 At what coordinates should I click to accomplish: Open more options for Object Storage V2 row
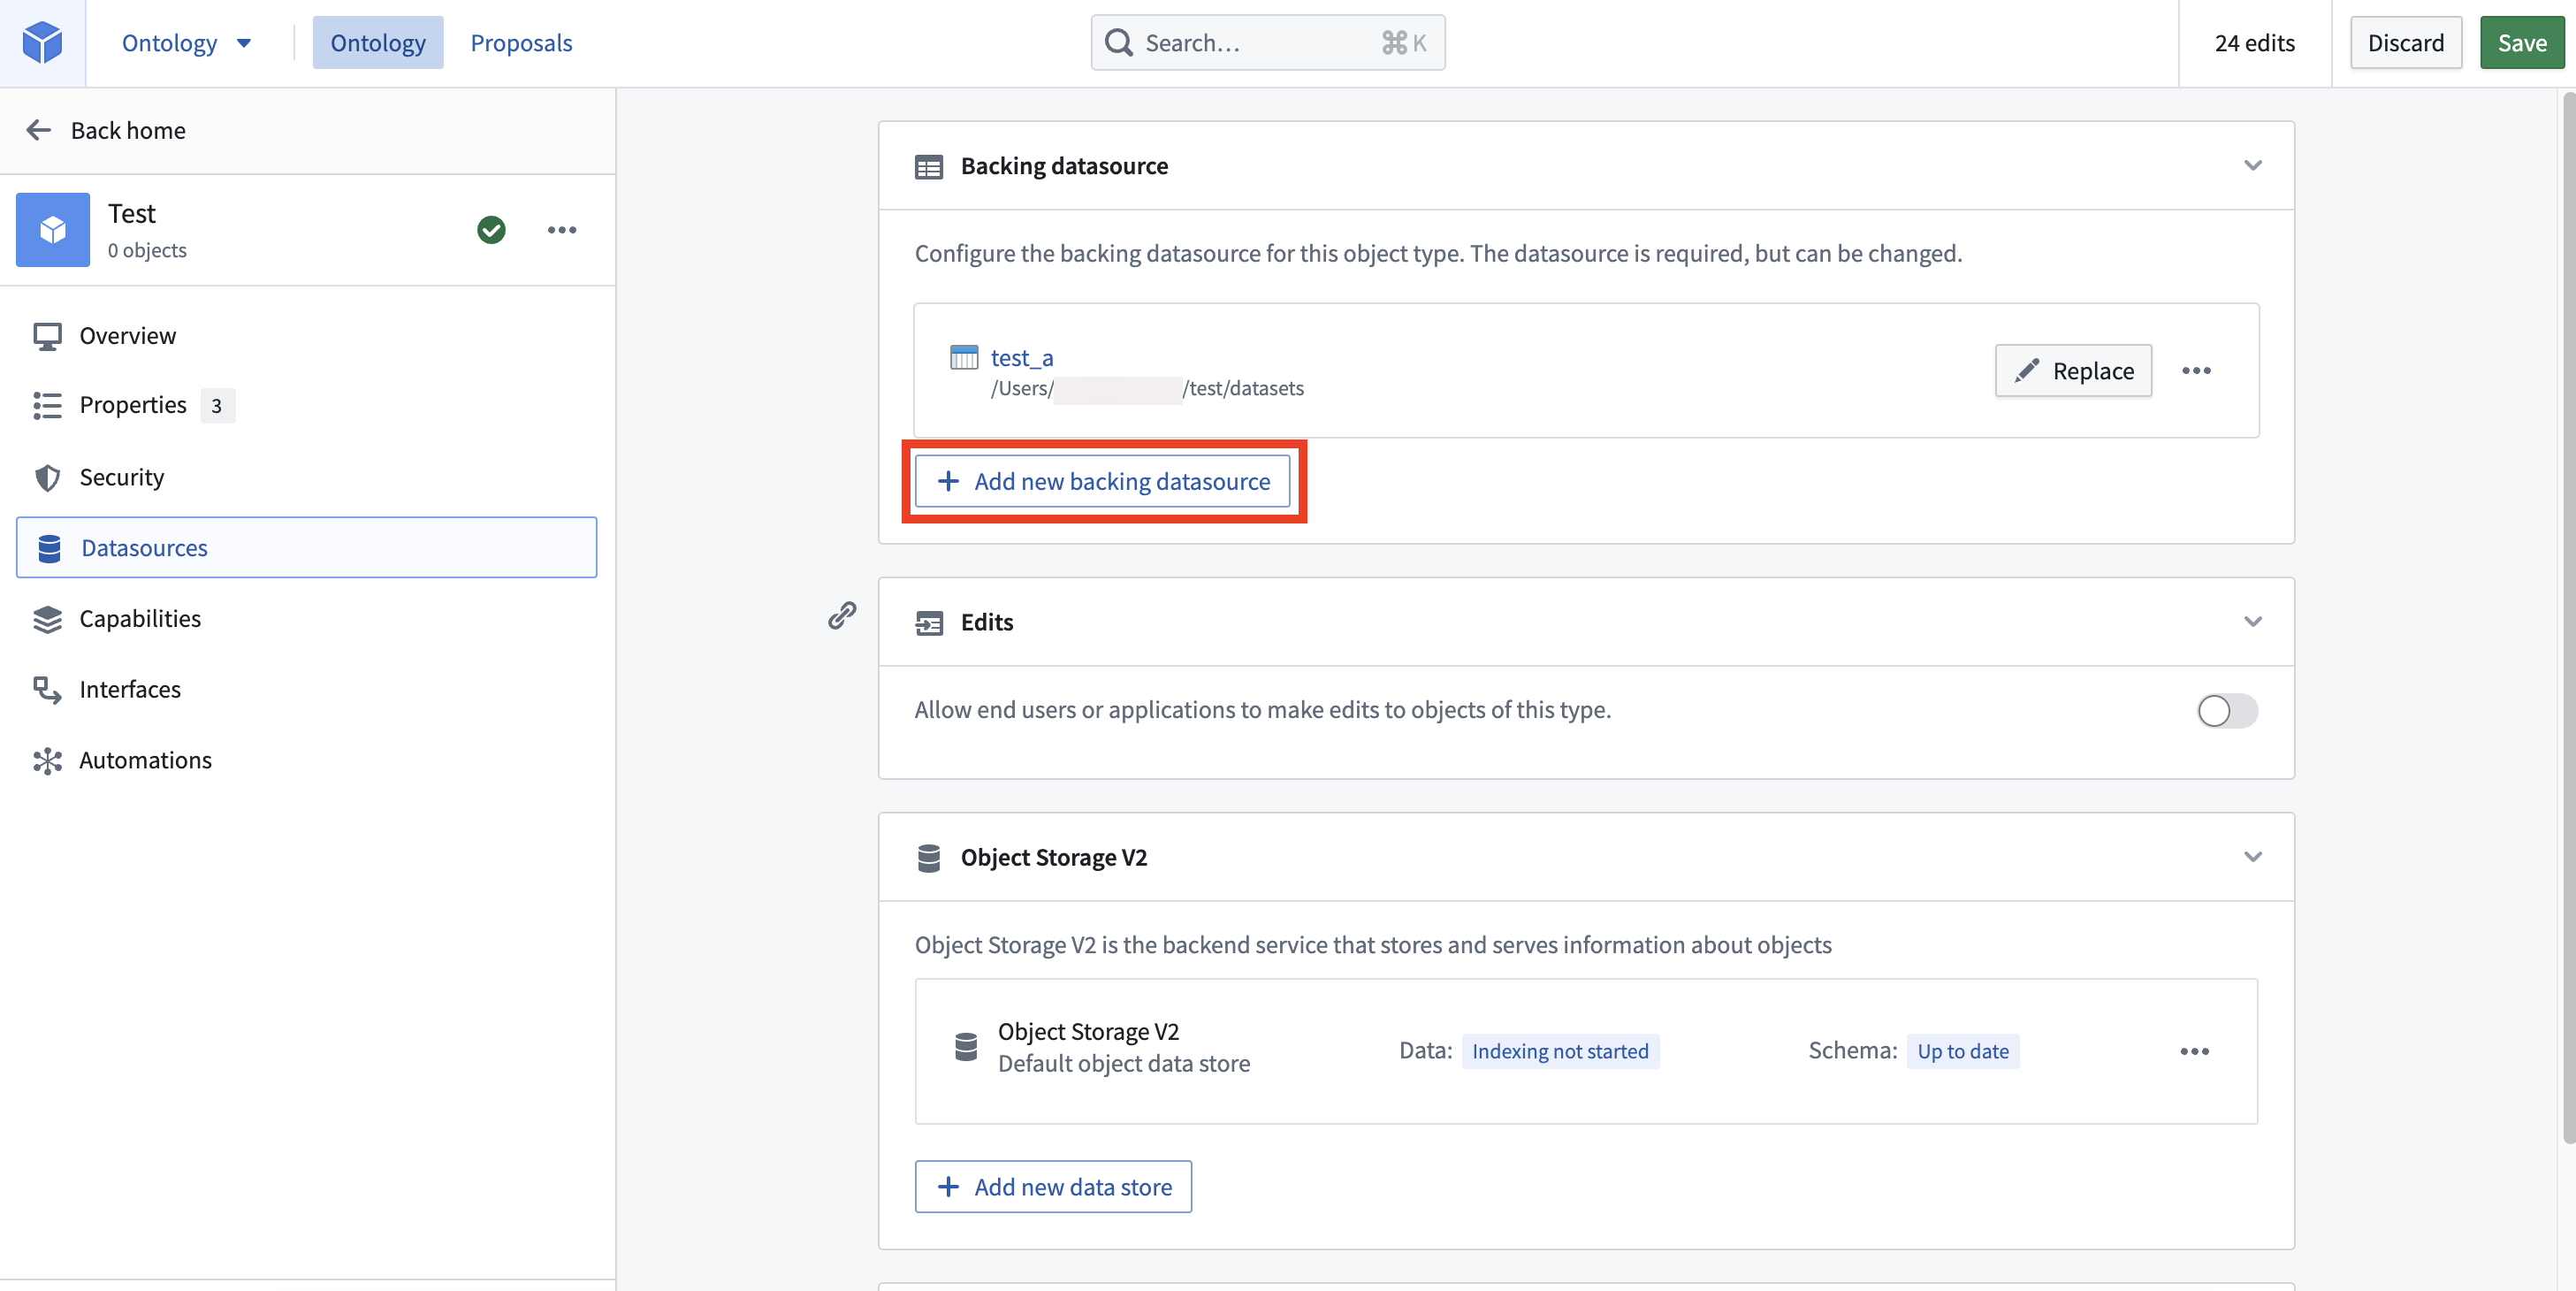tap(2194, 1051)
